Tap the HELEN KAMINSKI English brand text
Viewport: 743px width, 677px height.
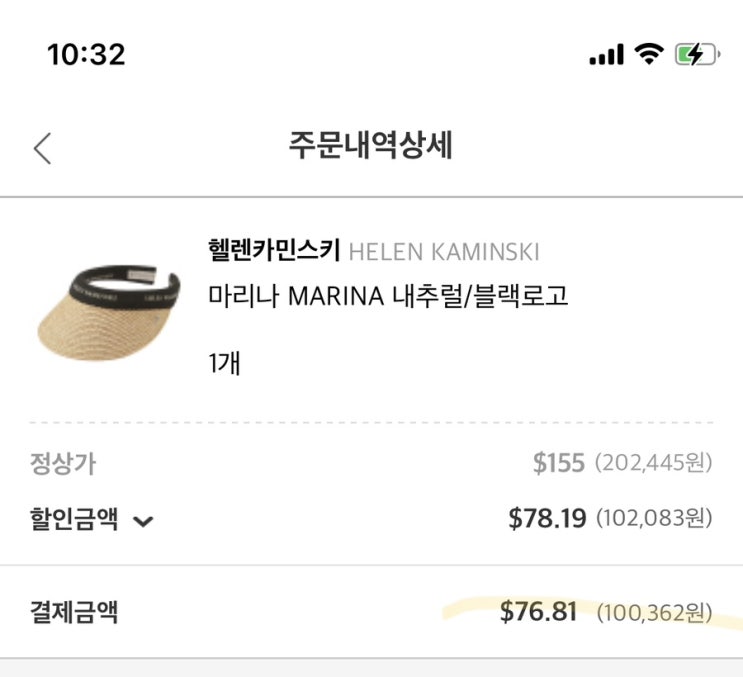(444, 252)
